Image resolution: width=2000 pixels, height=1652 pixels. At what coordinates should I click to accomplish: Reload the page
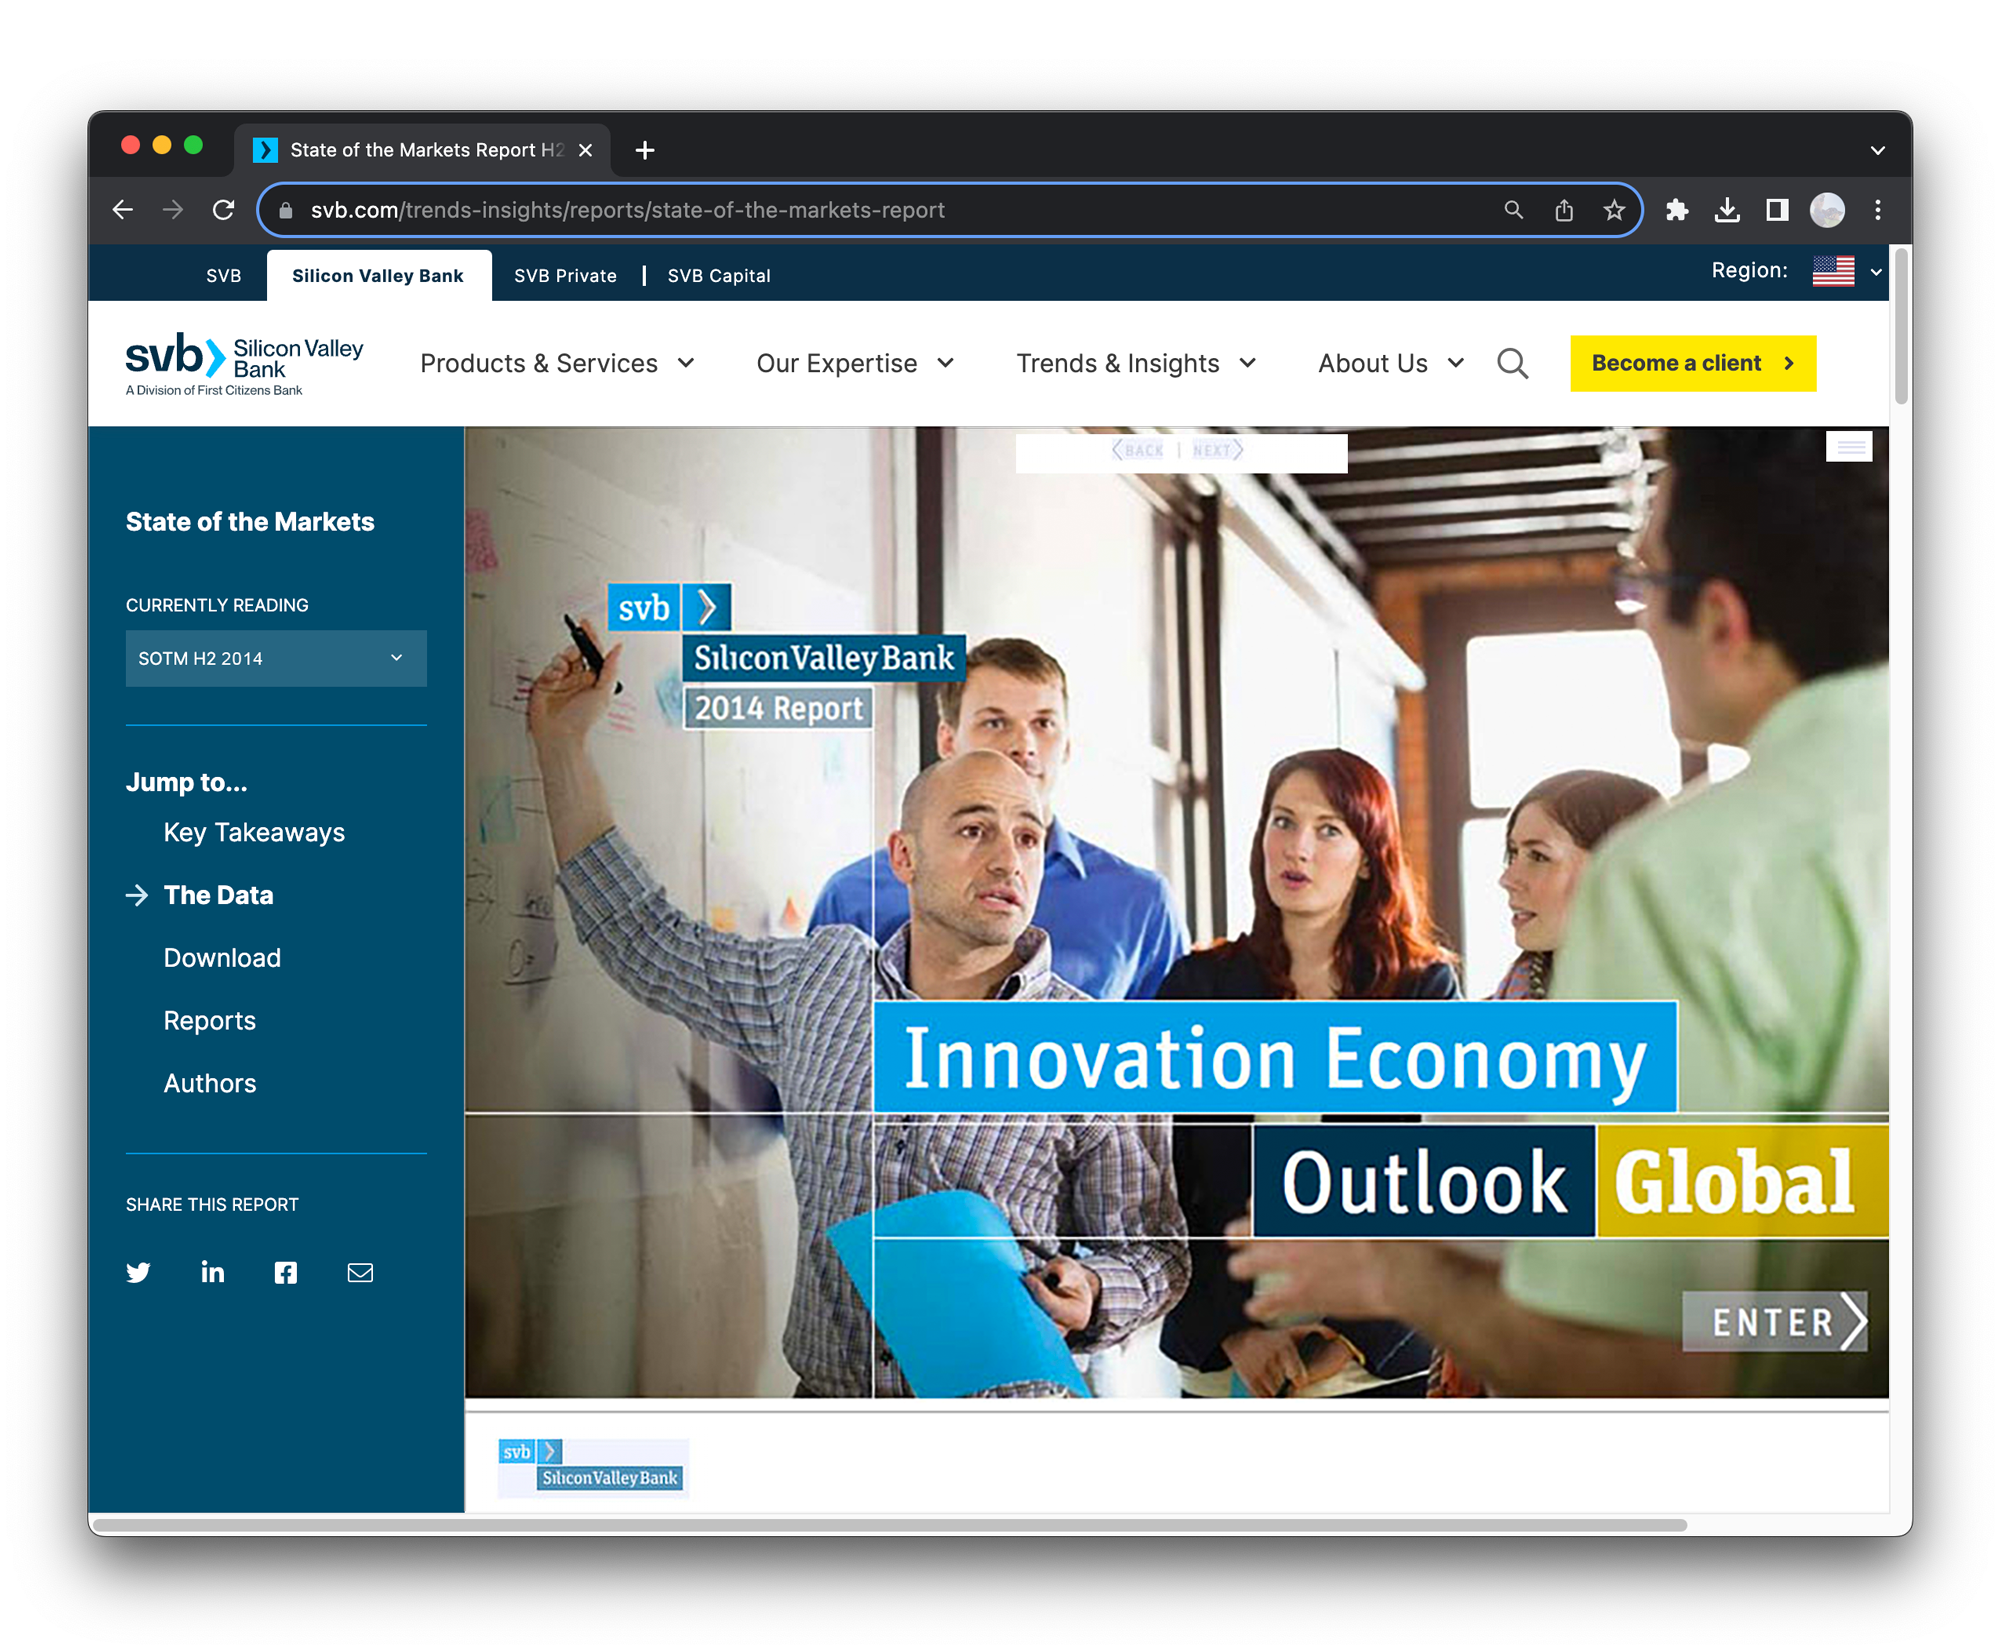tap(224, 210)
